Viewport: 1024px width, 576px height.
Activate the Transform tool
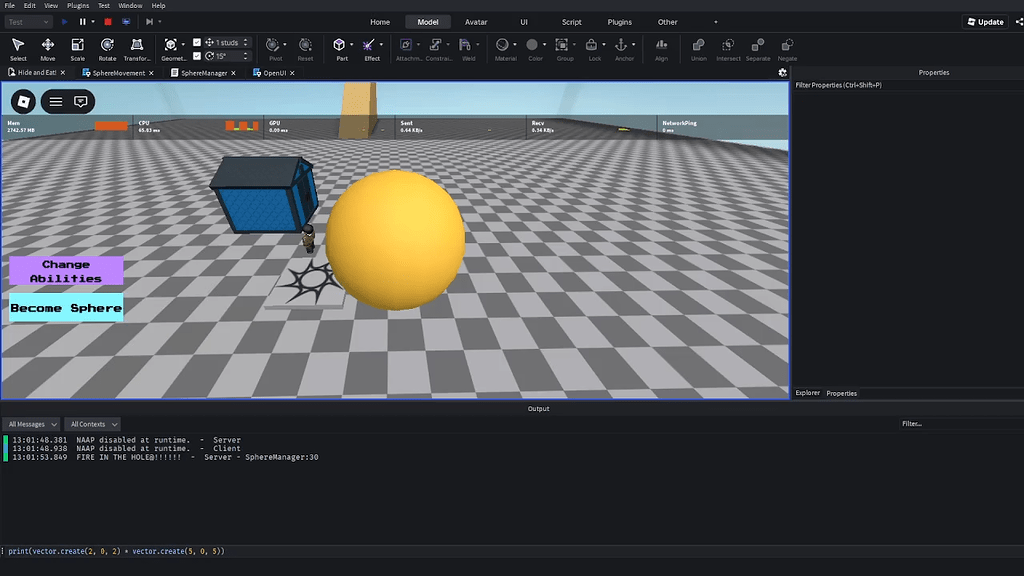[x=136, y=49]
